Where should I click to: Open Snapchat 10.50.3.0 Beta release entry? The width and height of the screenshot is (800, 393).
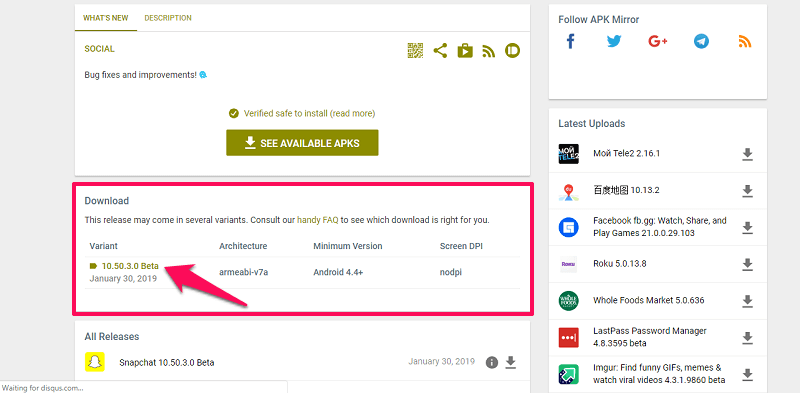[166, 363]
